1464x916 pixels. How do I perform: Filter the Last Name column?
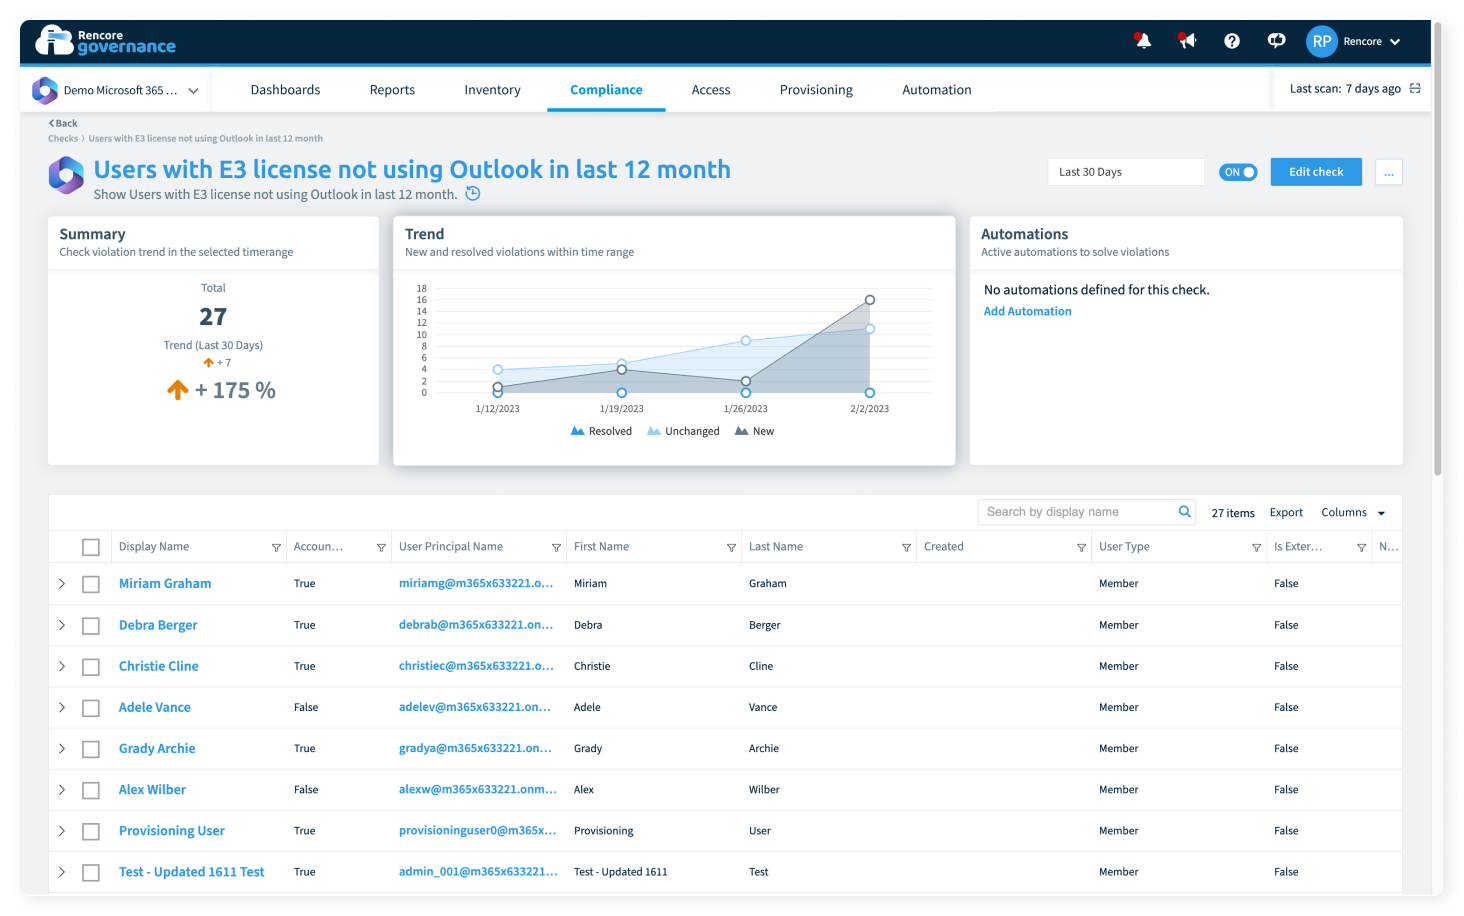(906, 548)
